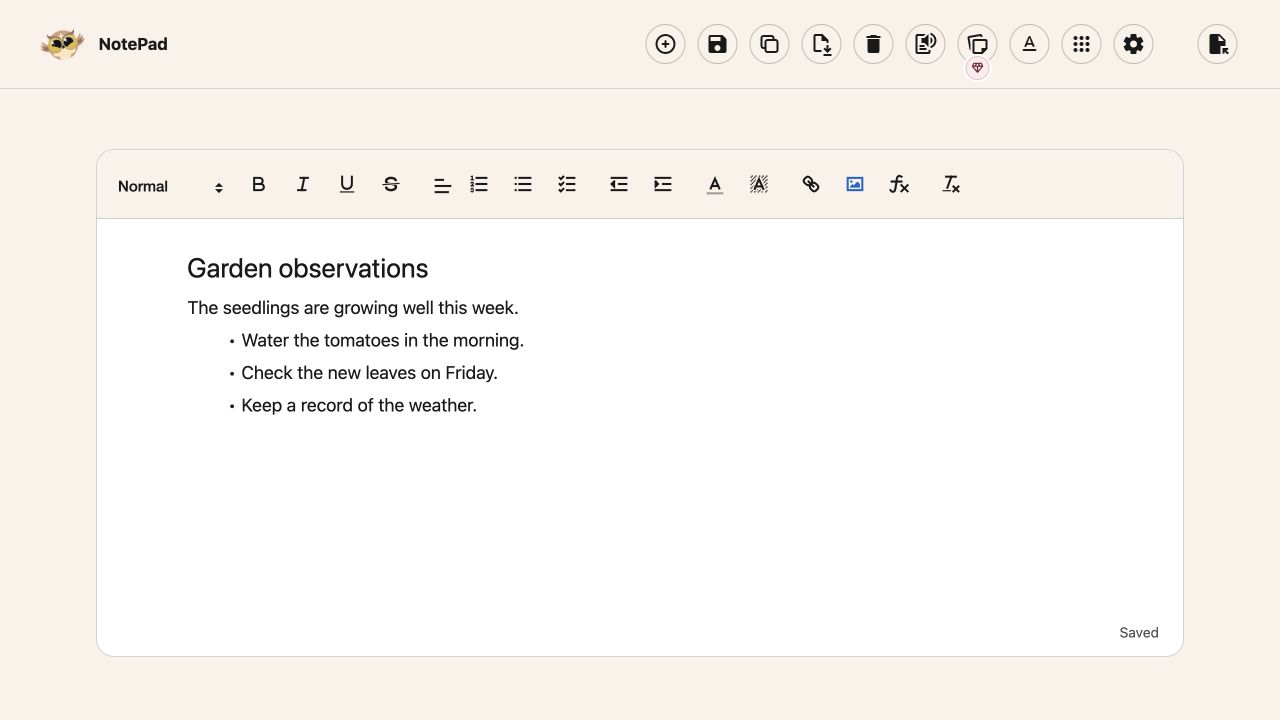The height and width of the screenshot is (720, 1280).
Task: Clear formatting with the Tx icon
Action: pos(950,184)
